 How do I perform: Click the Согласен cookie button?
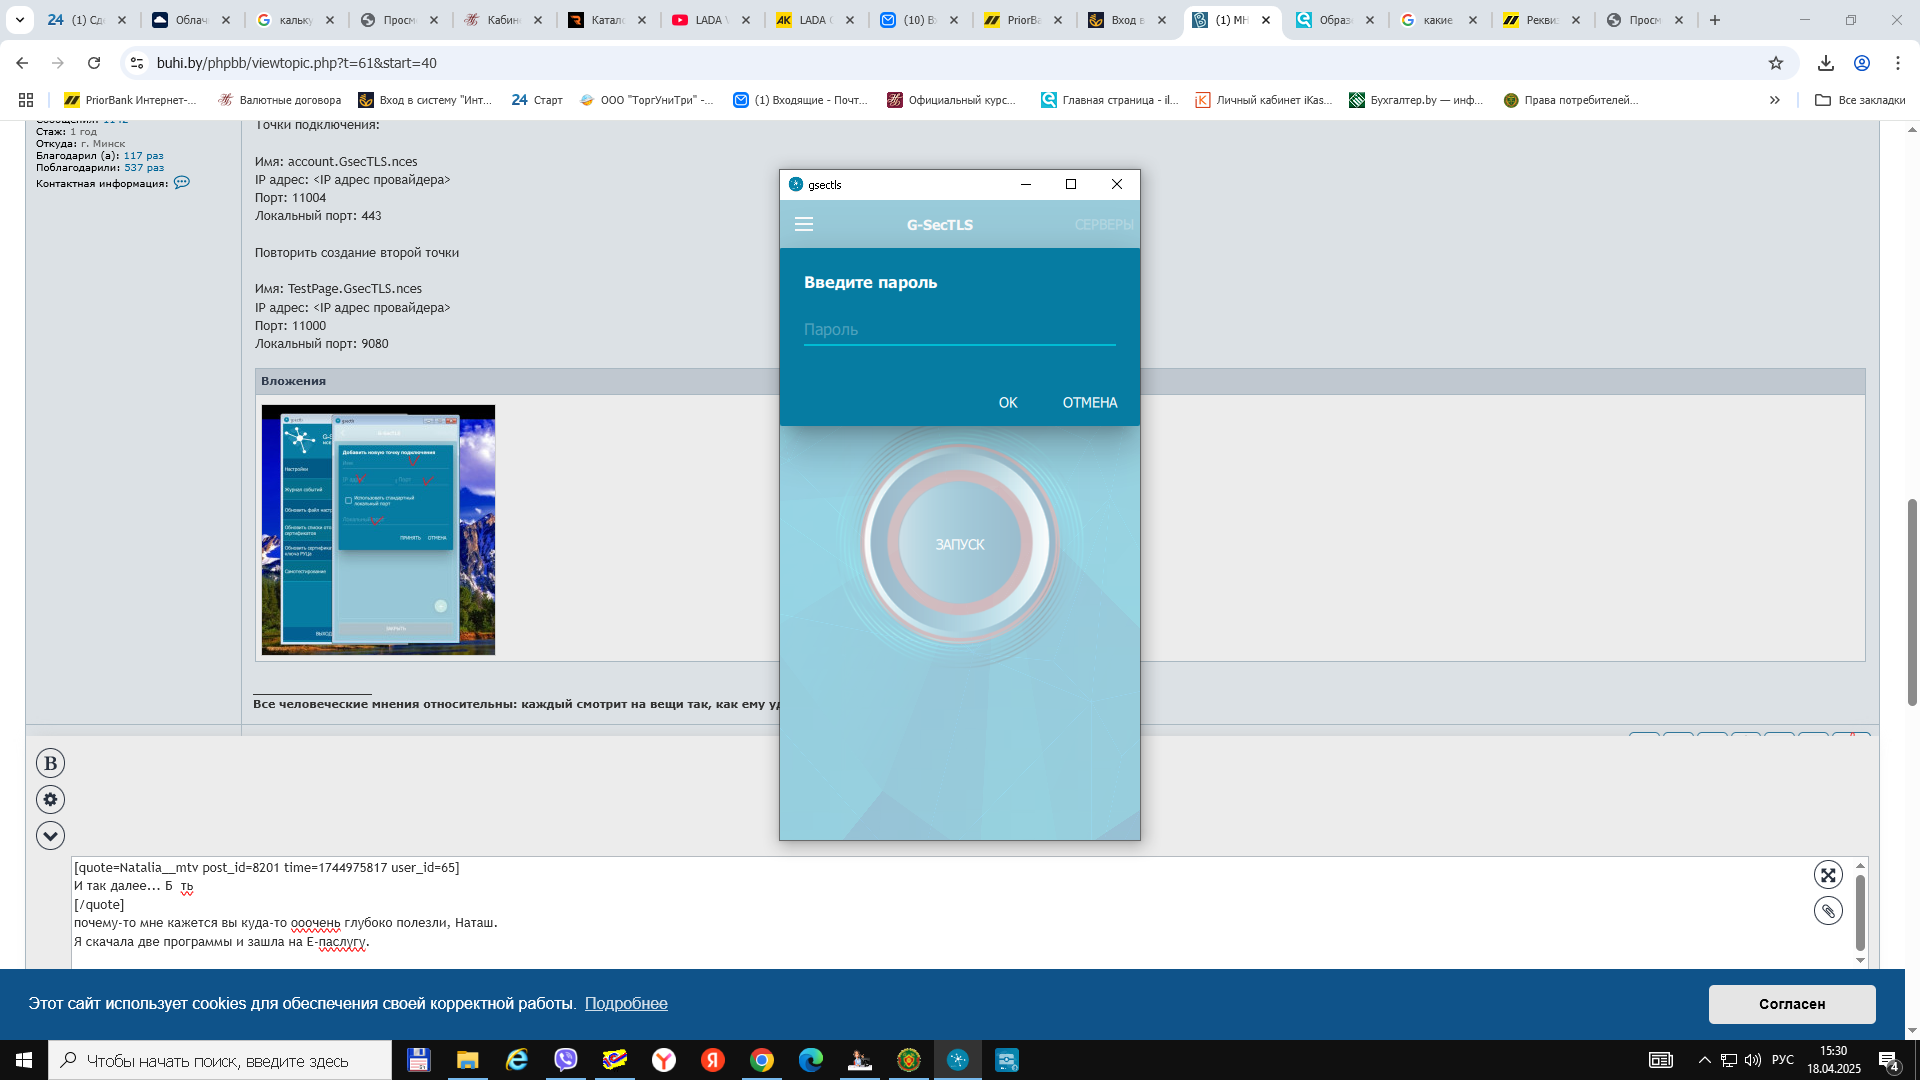pyautogui.click(x=1791, y=1004)
